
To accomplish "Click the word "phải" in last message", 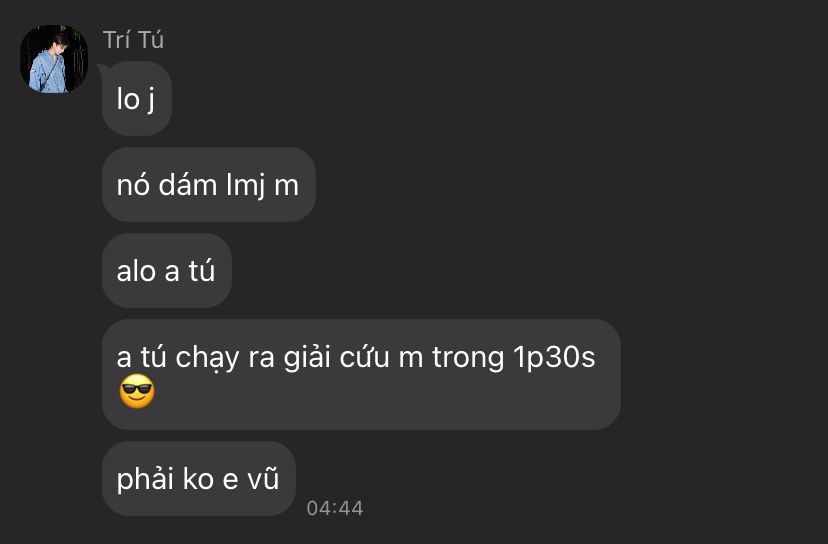I will 145,480.
